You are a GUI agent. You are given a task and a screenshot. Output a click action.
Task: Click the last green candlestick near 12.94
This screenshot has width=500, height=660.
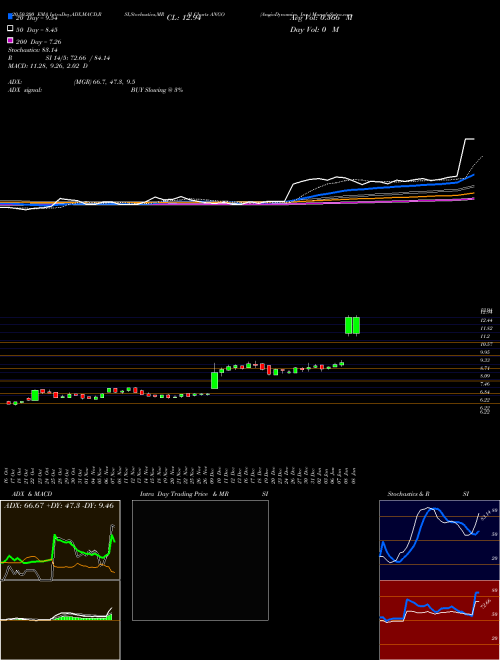pos(356,326)
